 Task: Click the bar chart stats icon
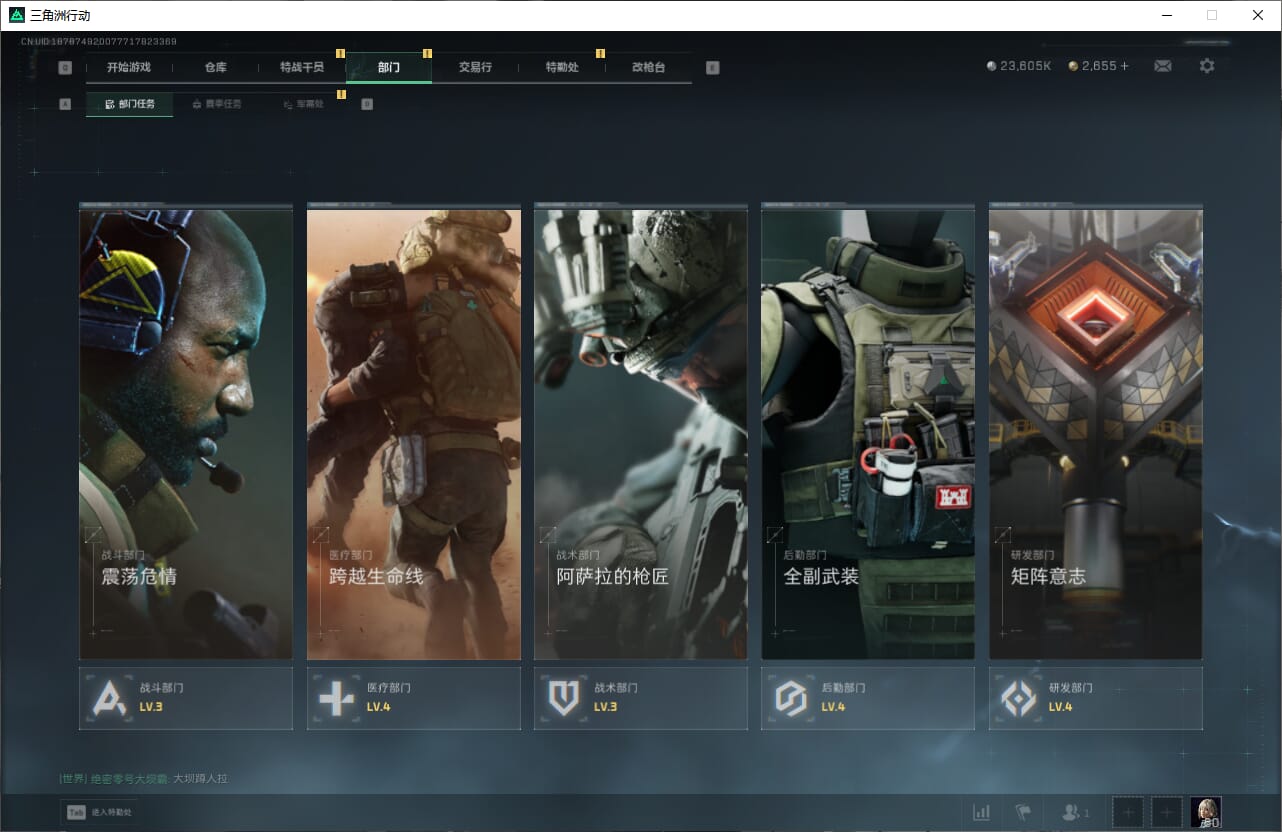pos(981,812)
